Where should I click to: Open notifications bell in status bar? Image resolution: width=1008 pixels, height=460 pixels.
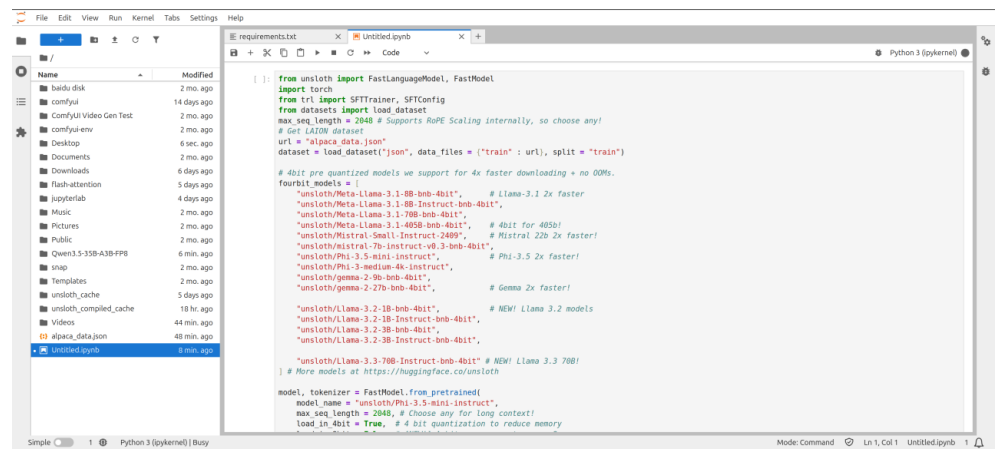click(x=979, y=442)
